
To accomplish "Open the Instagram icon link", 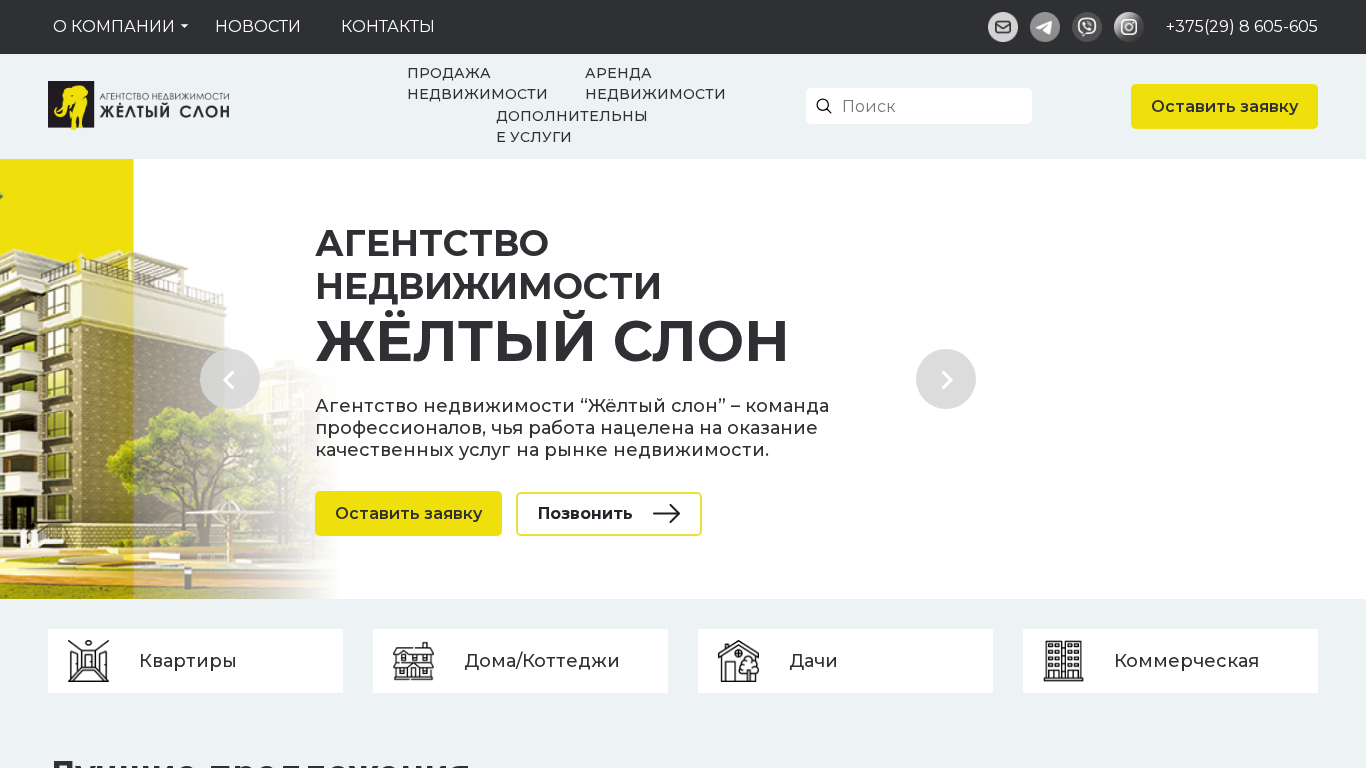I will [1129, 27].
